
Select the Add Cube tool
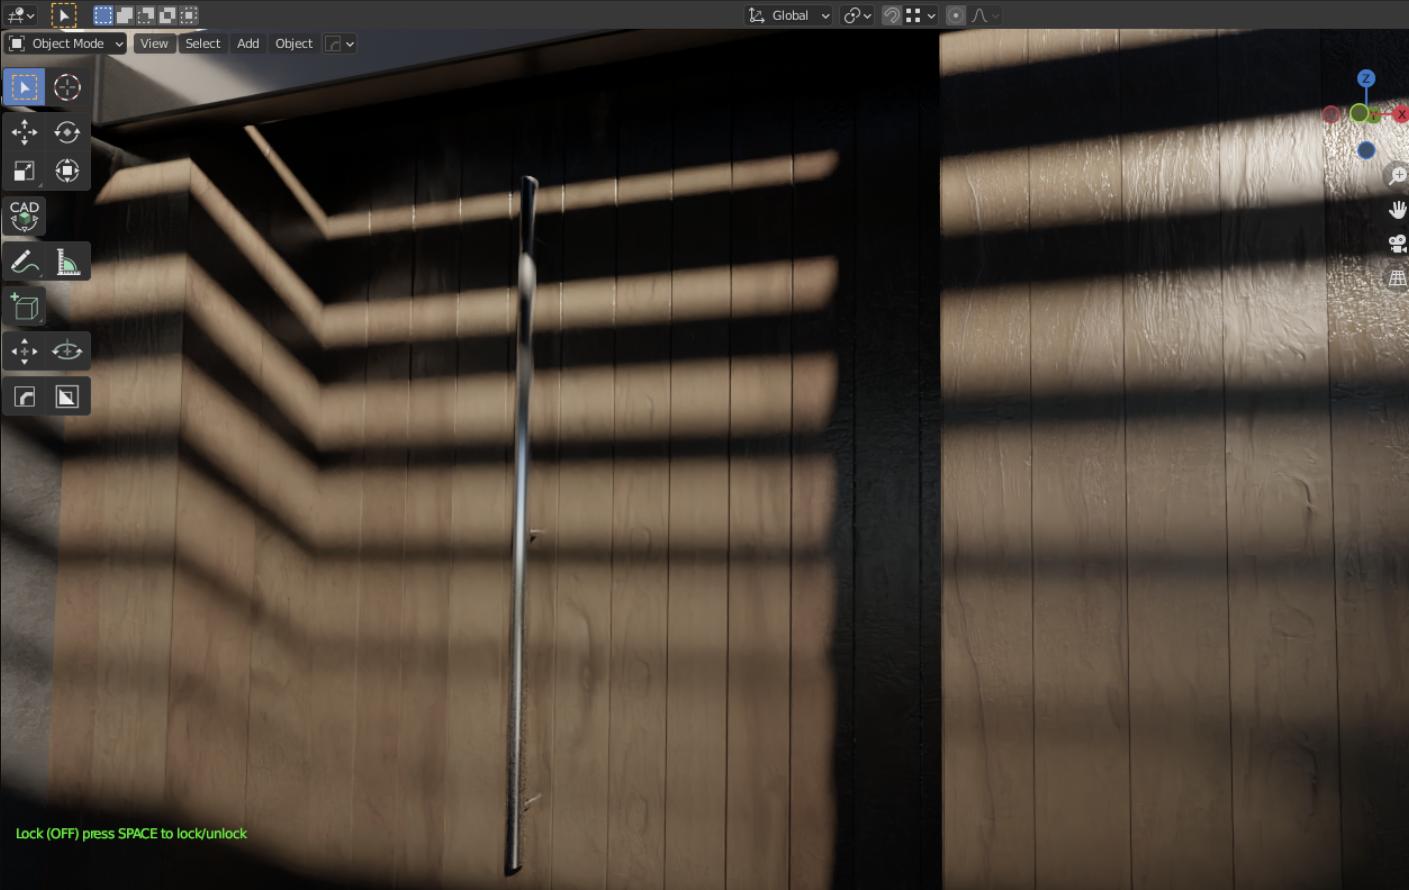(x=24, y=307)
